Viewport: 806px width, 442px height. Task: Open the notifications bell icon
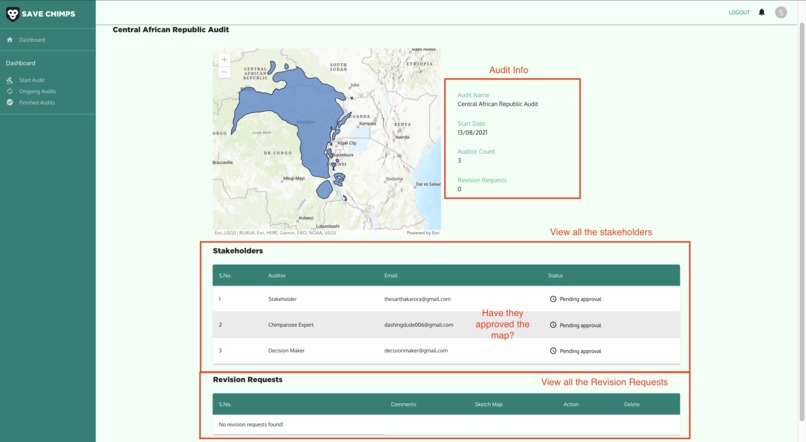click(x=762, y=12)
